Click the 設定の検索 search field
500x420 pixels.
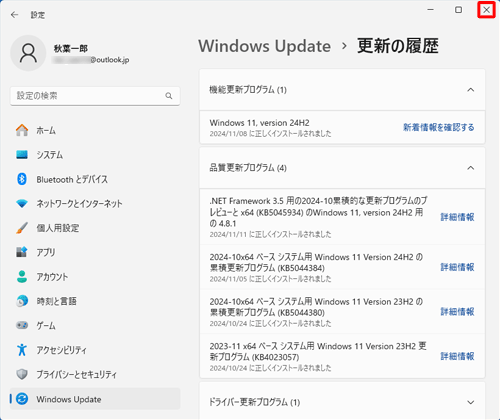pyautogui.click(x=95, y=96)
